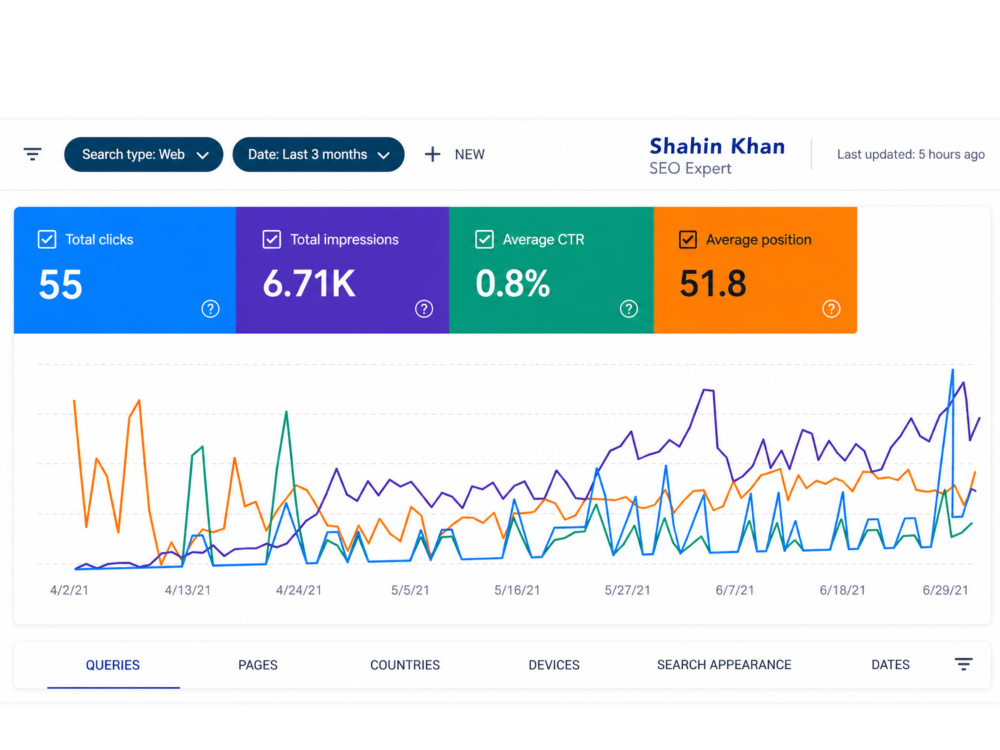Switch to the PAGES tab
This screenshot has width=1000, height=750.
(x=258, y=665)
